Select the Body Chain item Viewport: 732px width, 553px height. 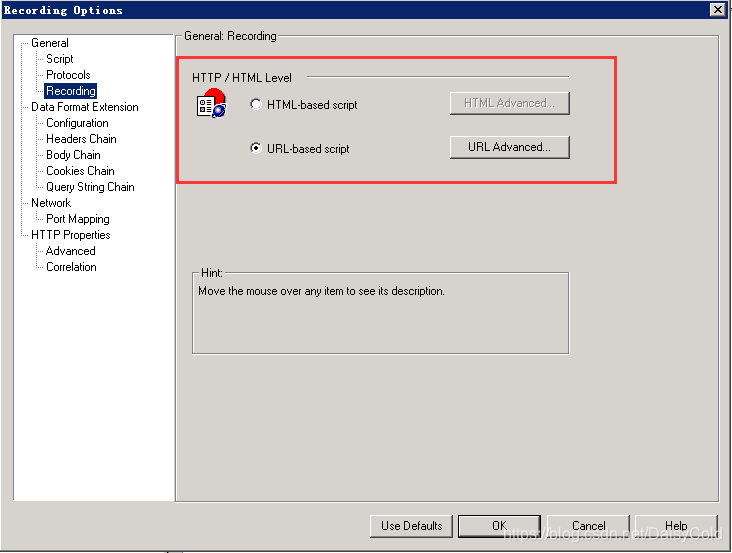(x=73, y=154)
